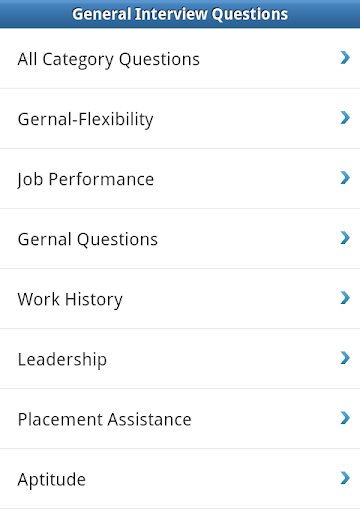
Task: Tap the chevron next to Gernal-Flexibility
Action: click(345, 118)
